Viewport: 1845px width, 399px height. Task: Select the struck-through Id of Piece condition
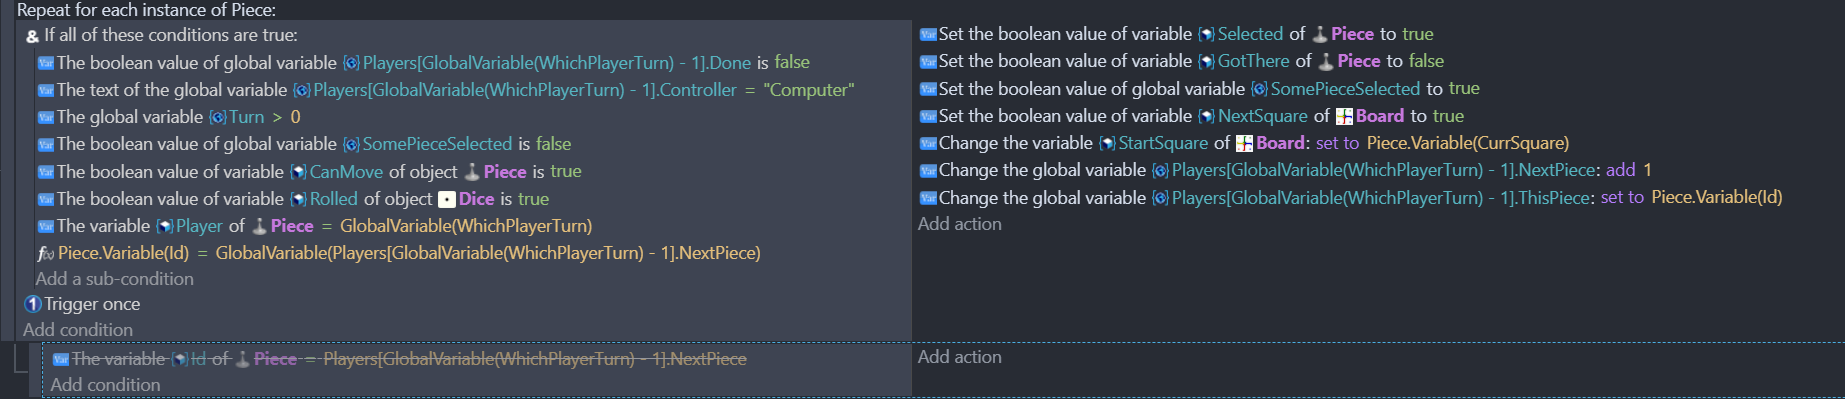pos(399,359)
